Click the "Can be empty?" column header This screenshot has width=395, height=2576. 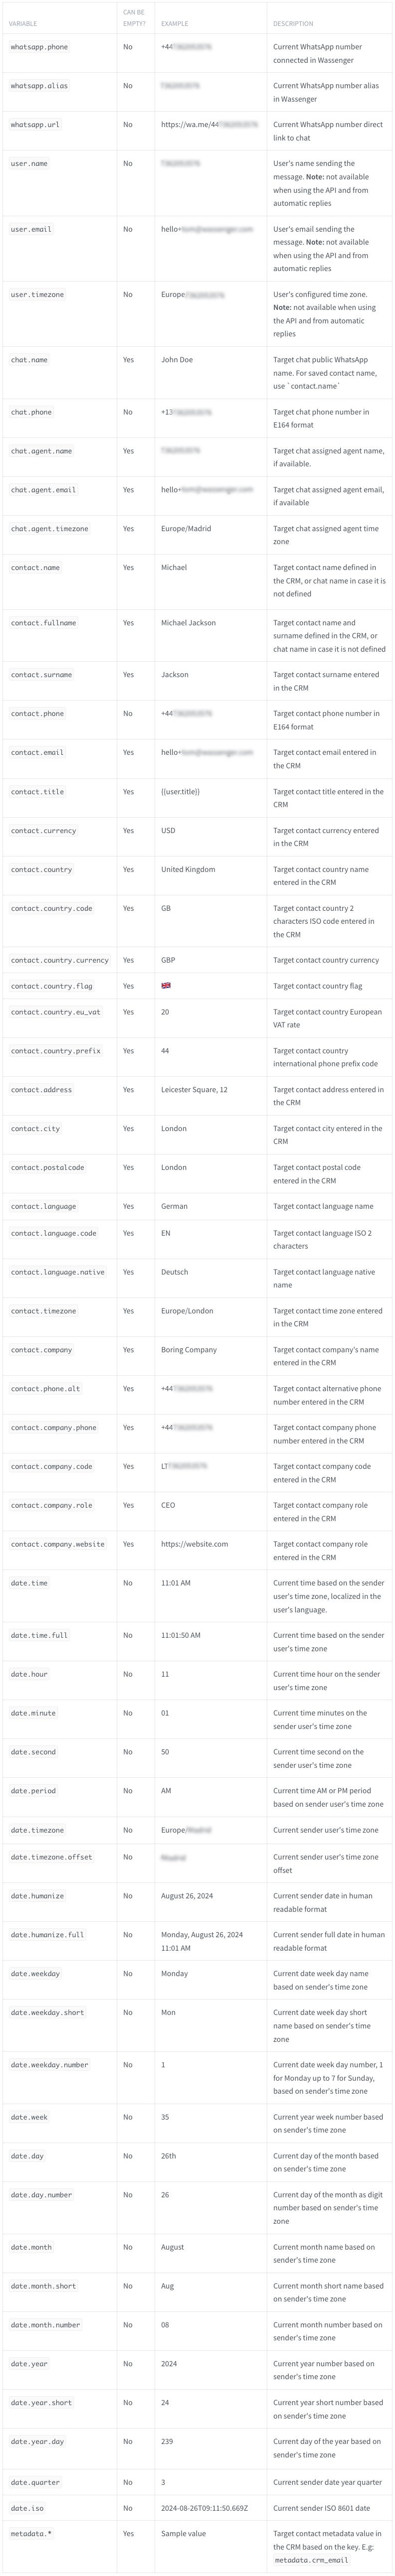point(133,18)
